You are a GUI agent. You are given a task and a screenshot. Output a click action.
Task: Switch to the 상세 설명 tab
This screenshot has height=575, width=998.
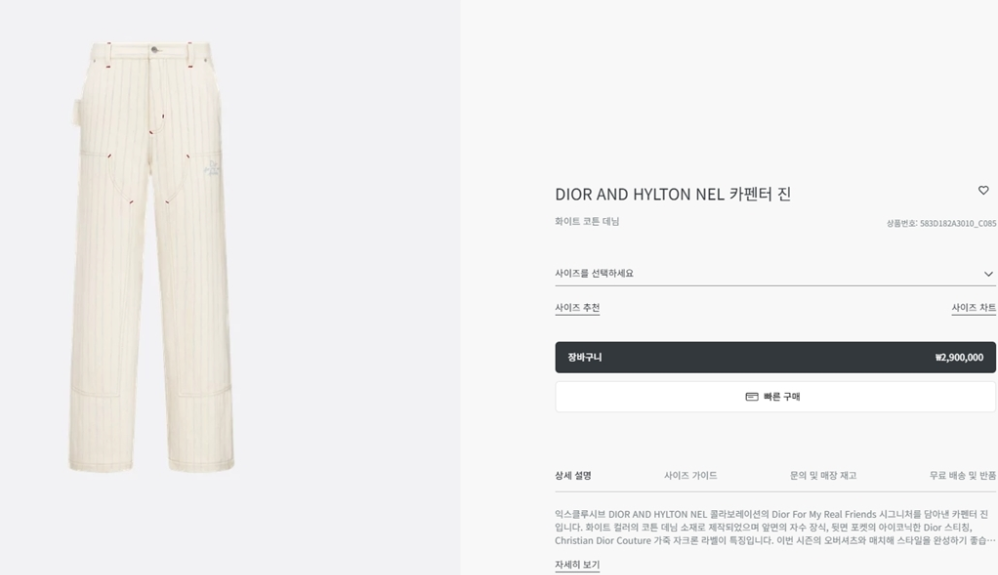(x=573, y=476)
